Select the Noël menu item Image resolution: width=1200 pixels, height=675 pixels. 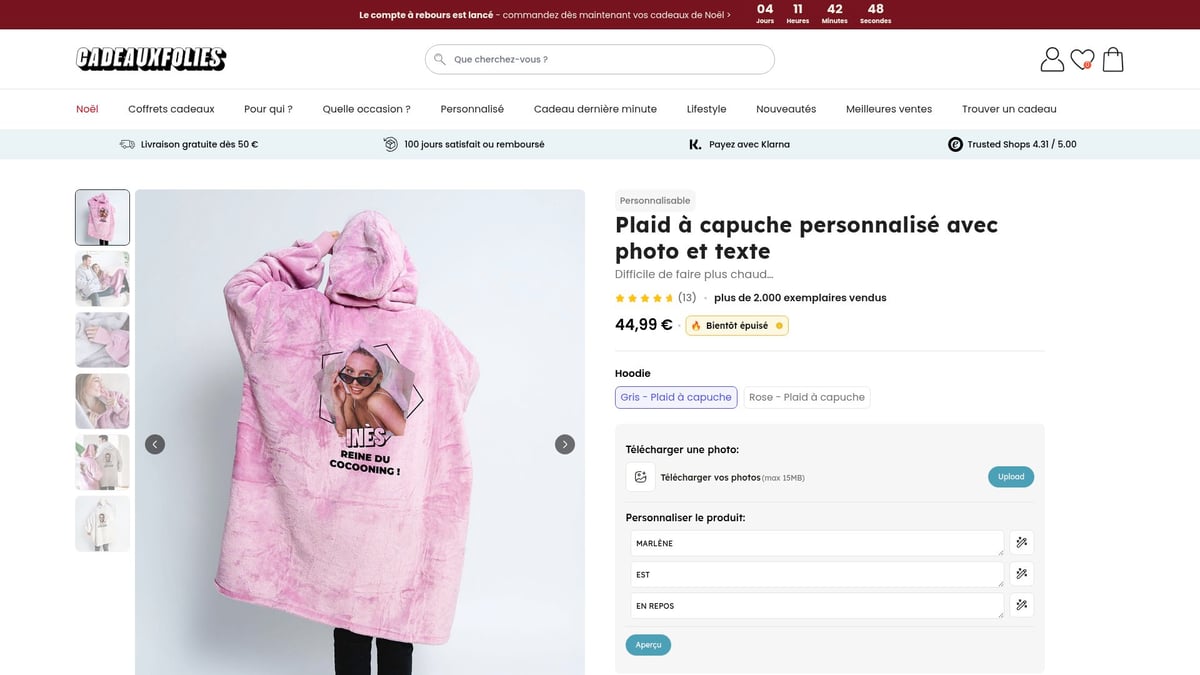tap(87, 109)
